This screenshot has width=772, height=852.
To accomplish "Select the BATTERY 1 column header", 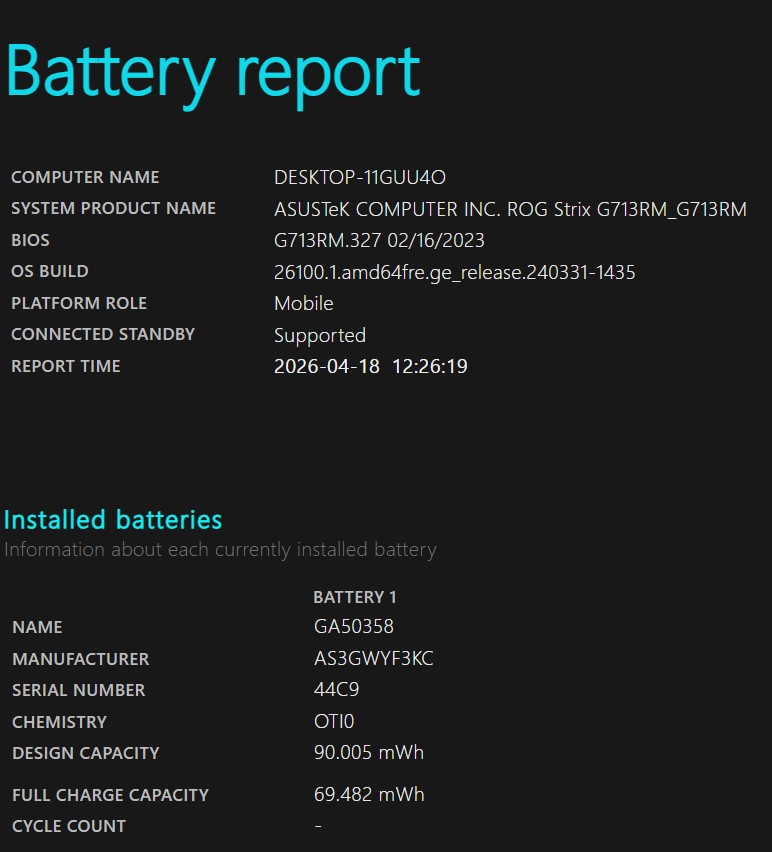I will point(355,597).
